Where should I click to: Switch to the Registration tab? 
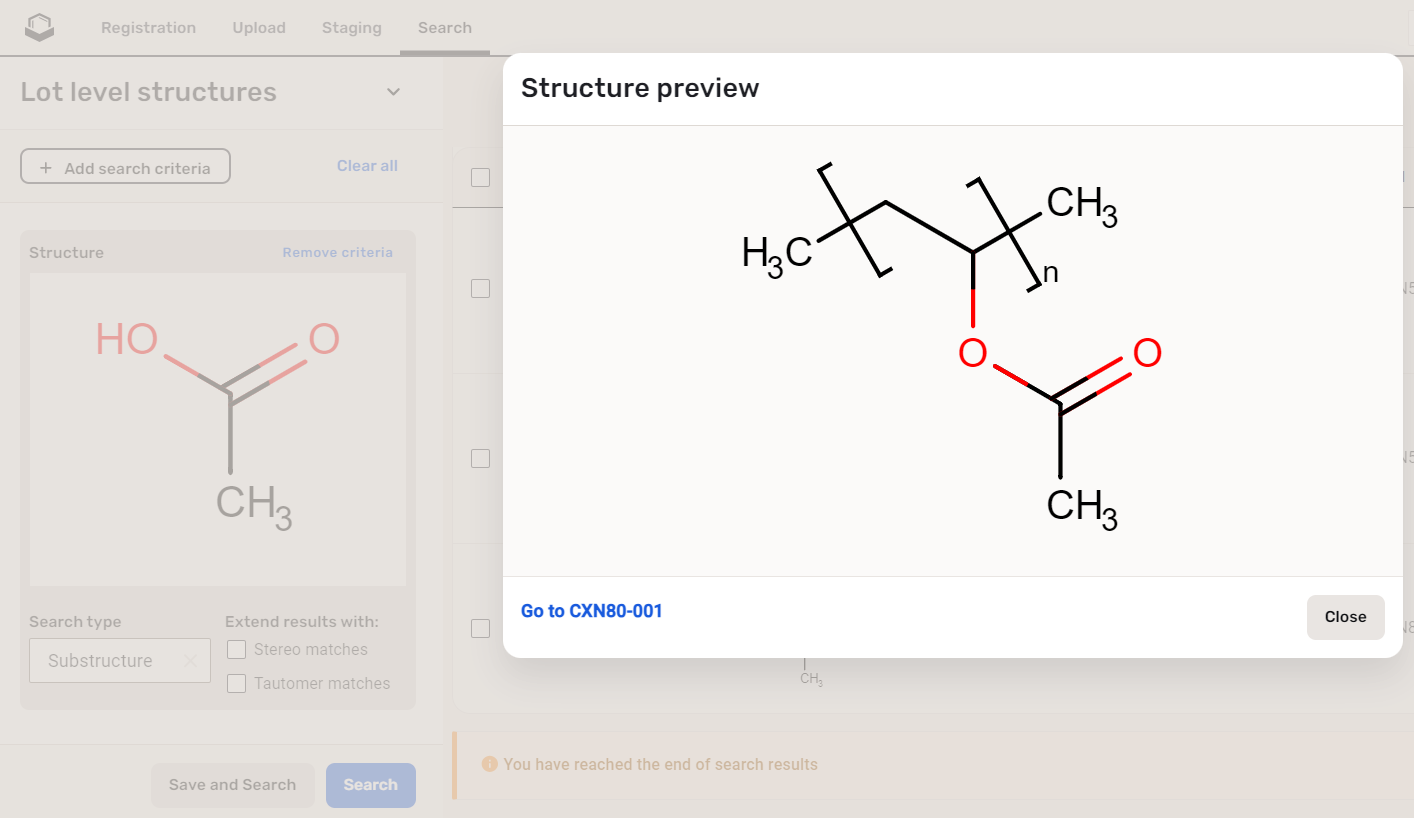[x=148, y=27]
